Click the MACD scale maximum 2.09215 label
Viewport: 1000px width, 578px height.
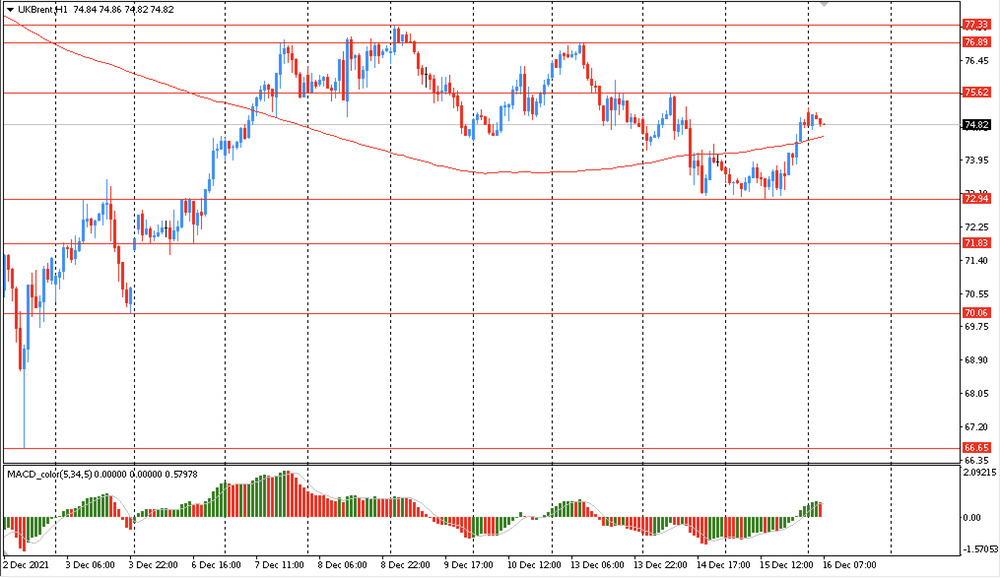(979, 471)
